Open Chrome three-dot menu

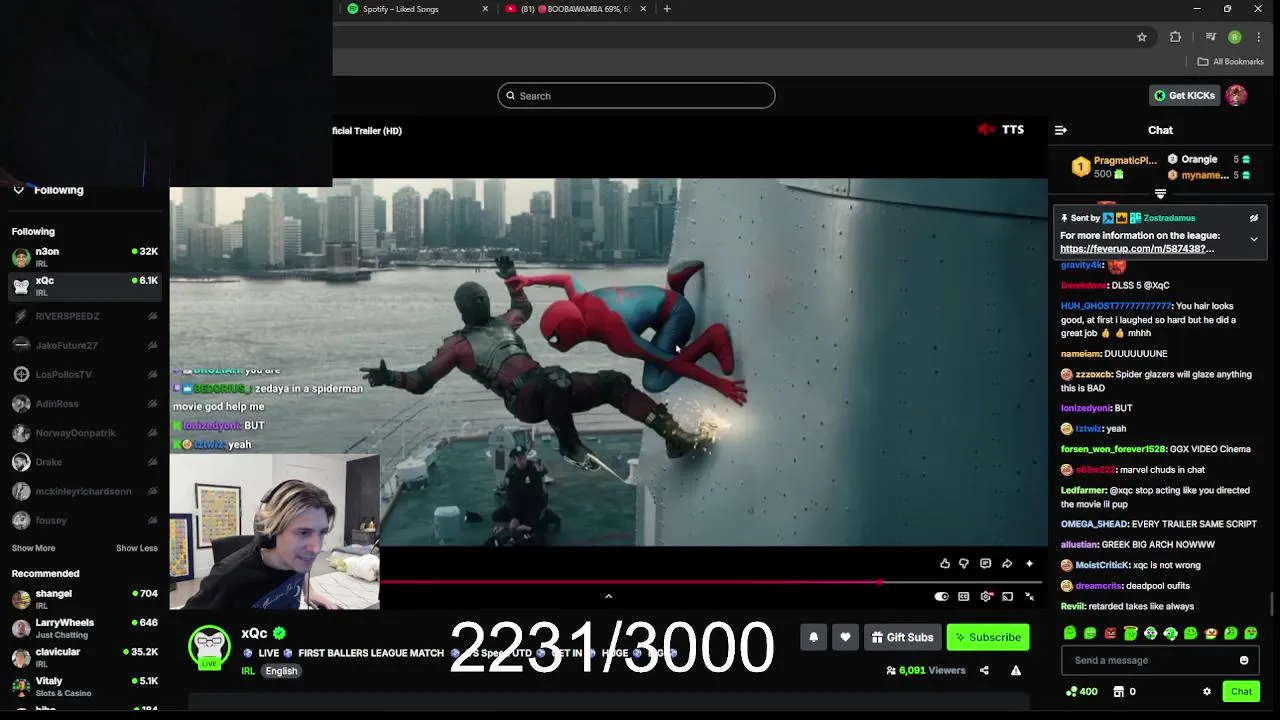tap(1259, 37)
